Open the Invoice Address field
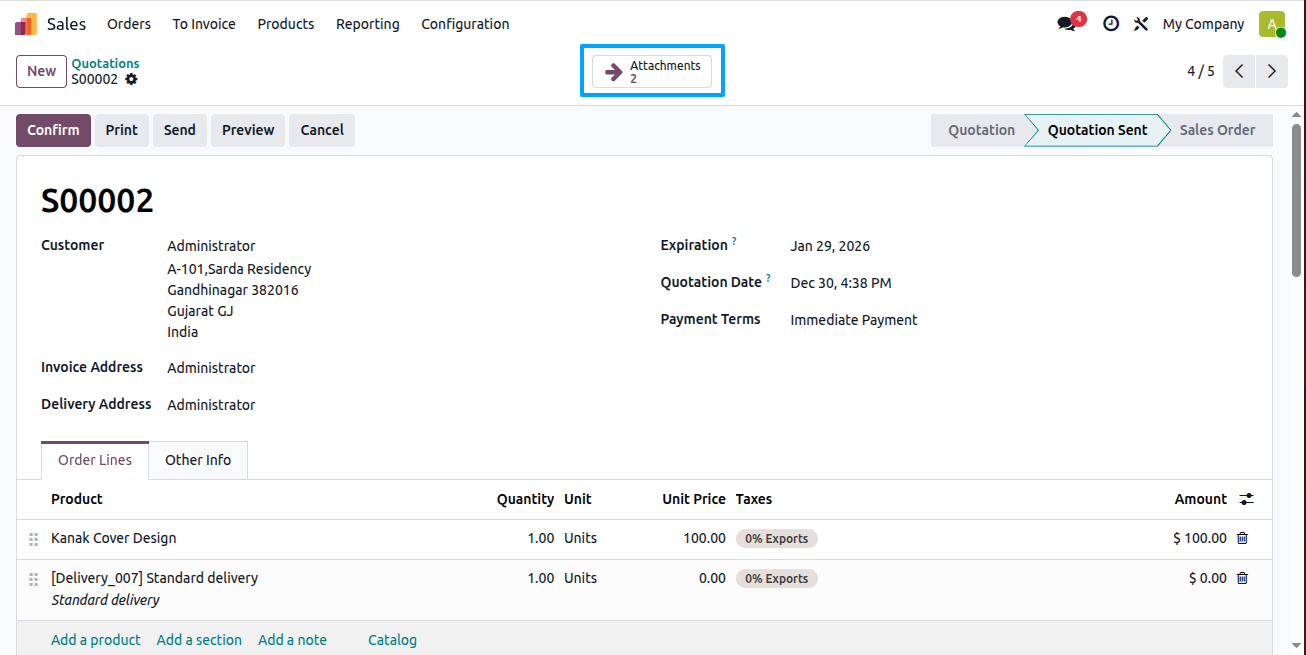 tap(211, 368)
